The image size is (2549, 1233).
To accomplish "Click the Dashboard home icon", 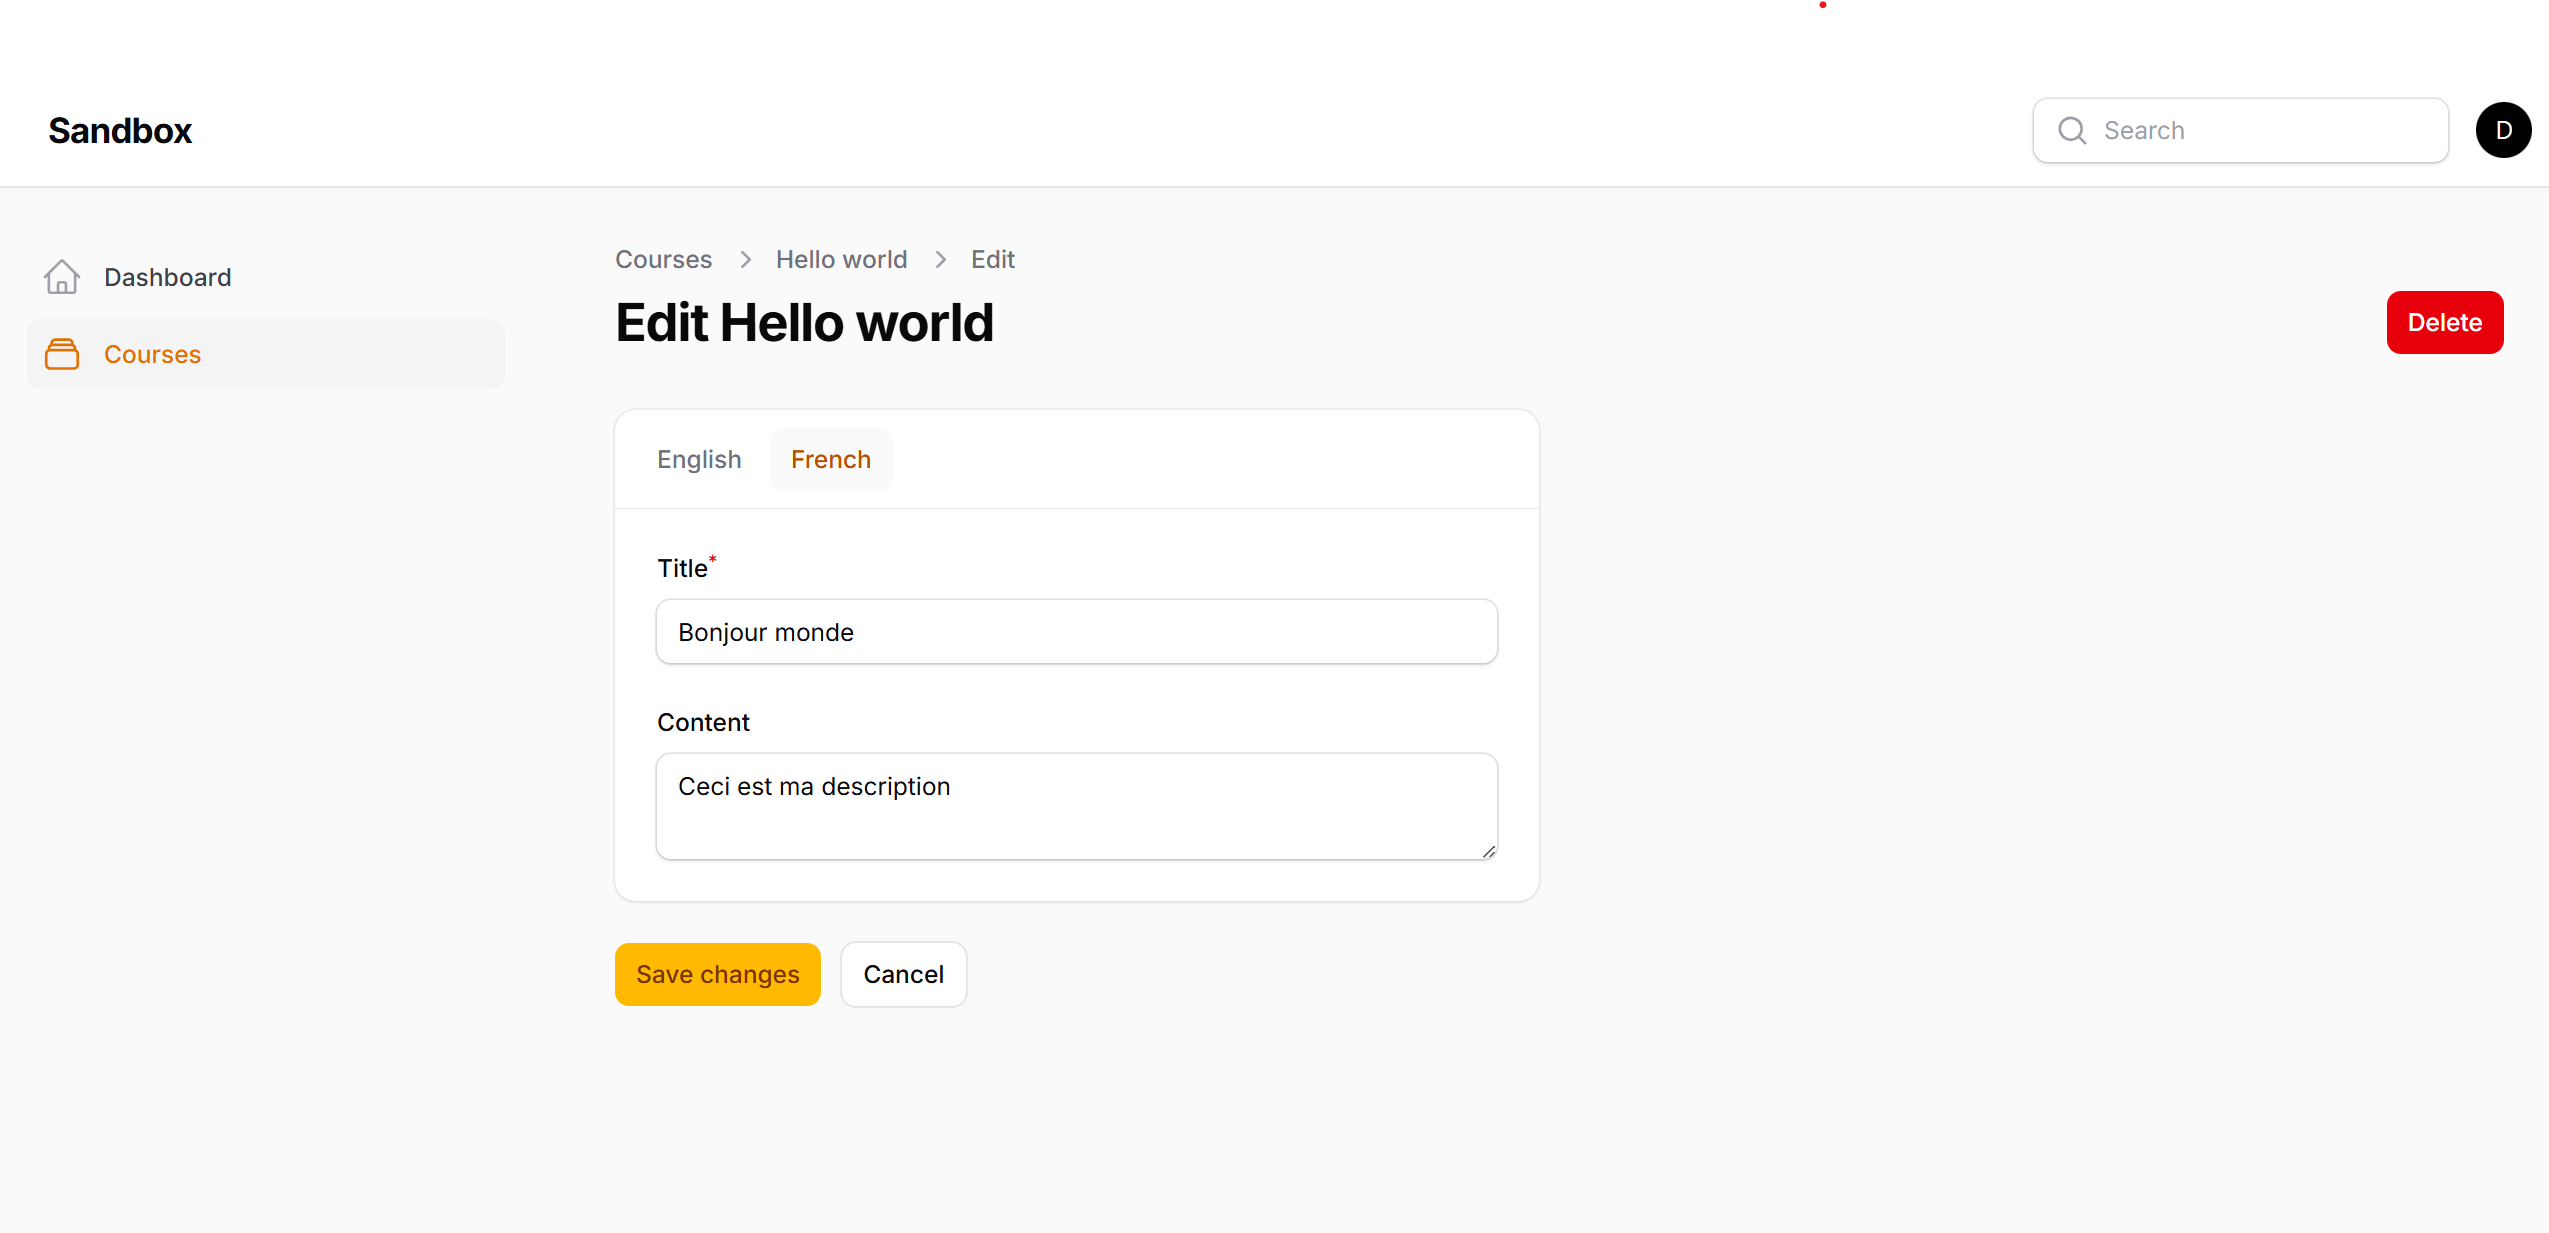I will [x=62, y=277].
